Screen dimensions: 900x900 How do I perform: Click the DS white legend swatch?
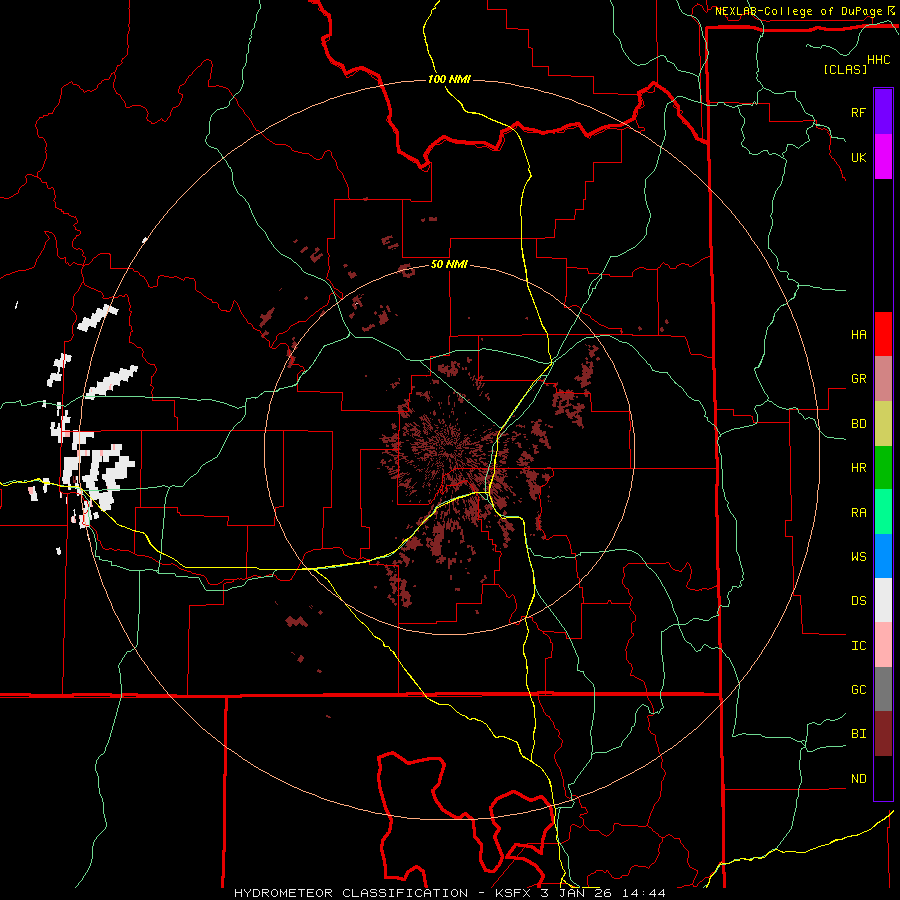pos(883,600)
